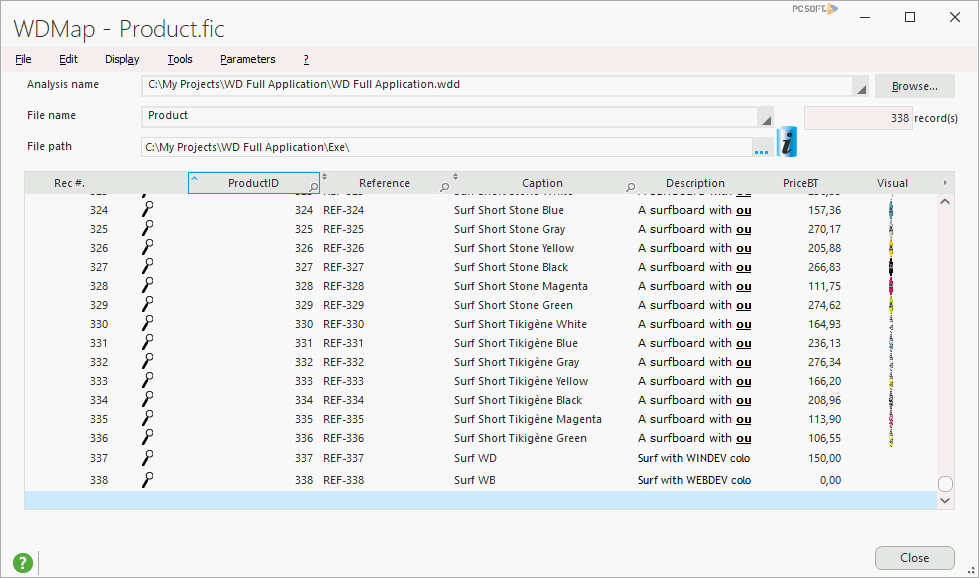The height and width of the screenshot is (578, 980).
Task: Click the Visual column header
Action: click(892, 183)
